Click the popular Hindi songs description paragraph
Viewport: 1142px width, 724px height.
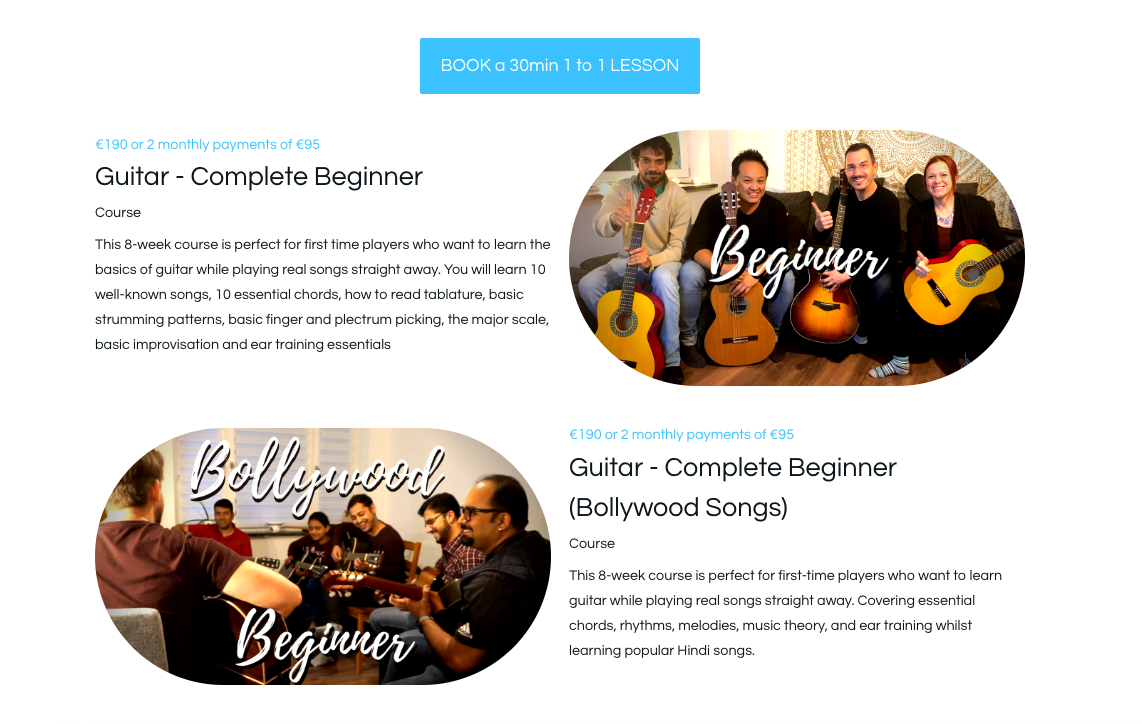[785, 613]
